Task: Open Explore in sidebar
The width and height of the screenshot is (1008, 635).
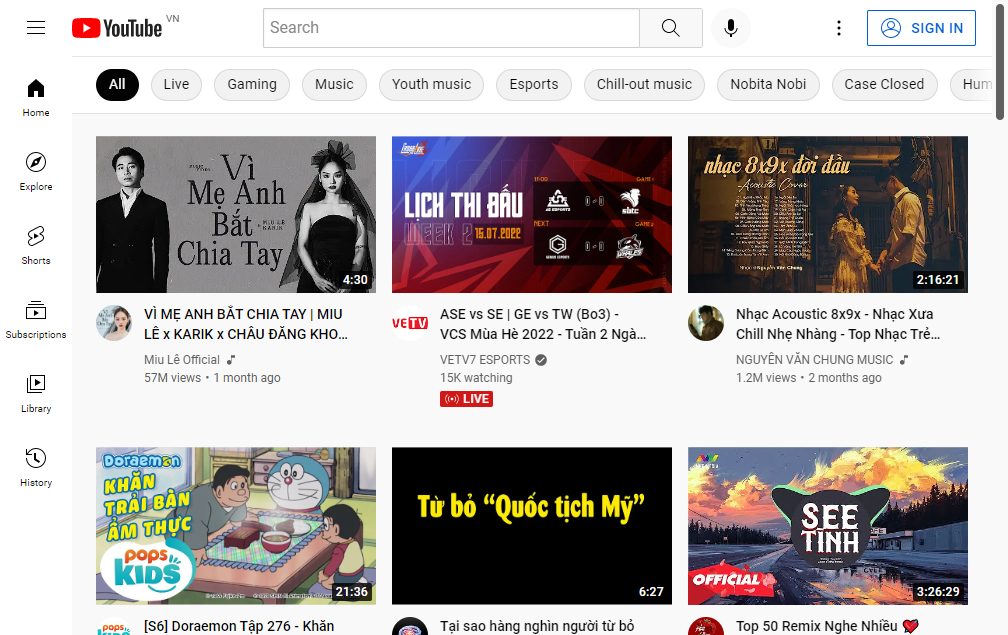Action: coord(36,172)
